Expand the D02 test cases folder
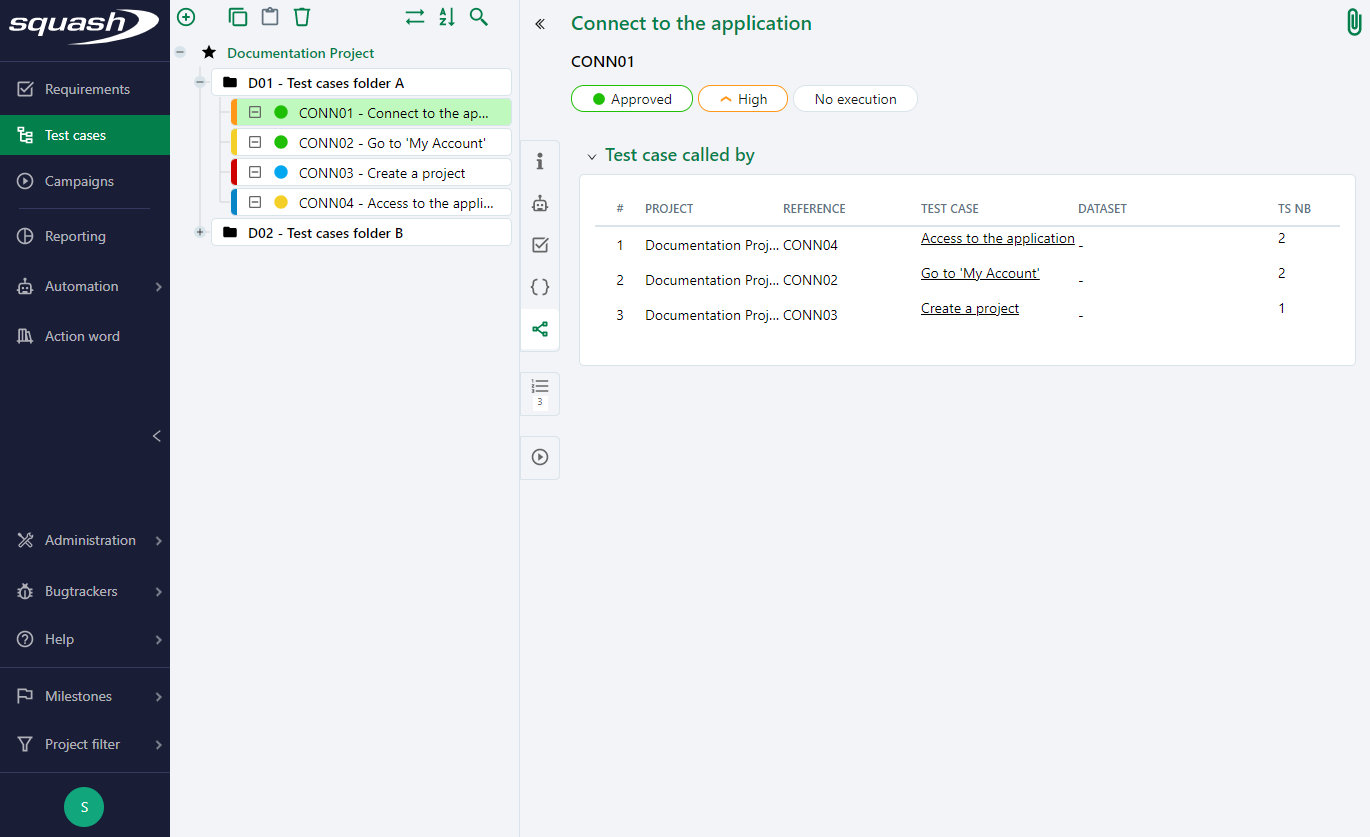 point(200,233)
